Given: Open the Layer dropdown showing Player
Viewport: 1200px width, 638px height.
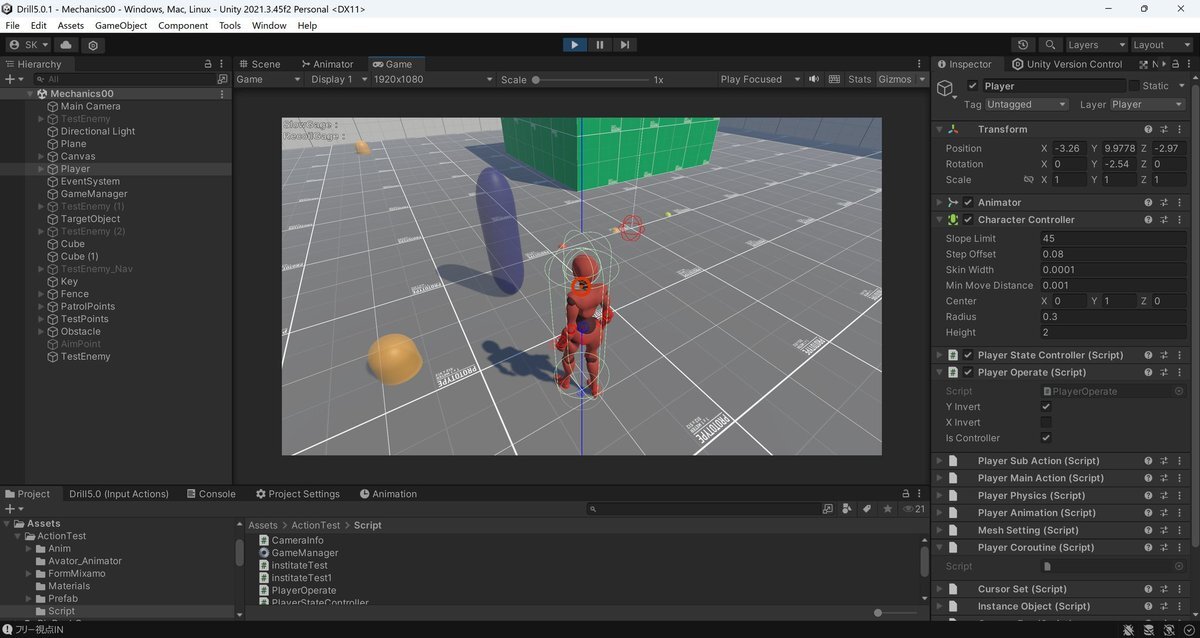Looking at the screenshot, I should [x=1147, y=104].
